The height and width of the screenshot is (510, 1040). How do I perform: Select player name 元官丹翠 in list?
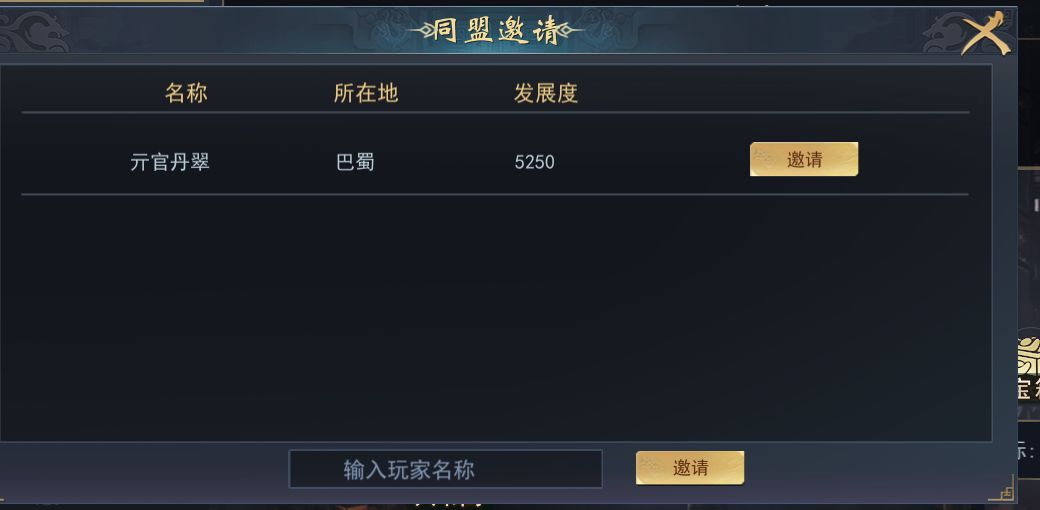click(x=170, y=162)
